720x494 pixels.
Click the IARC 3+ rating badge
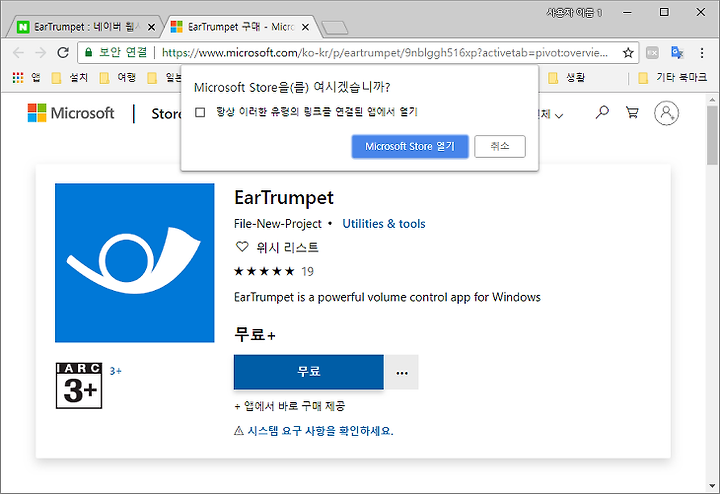click(x=79, y=385)
